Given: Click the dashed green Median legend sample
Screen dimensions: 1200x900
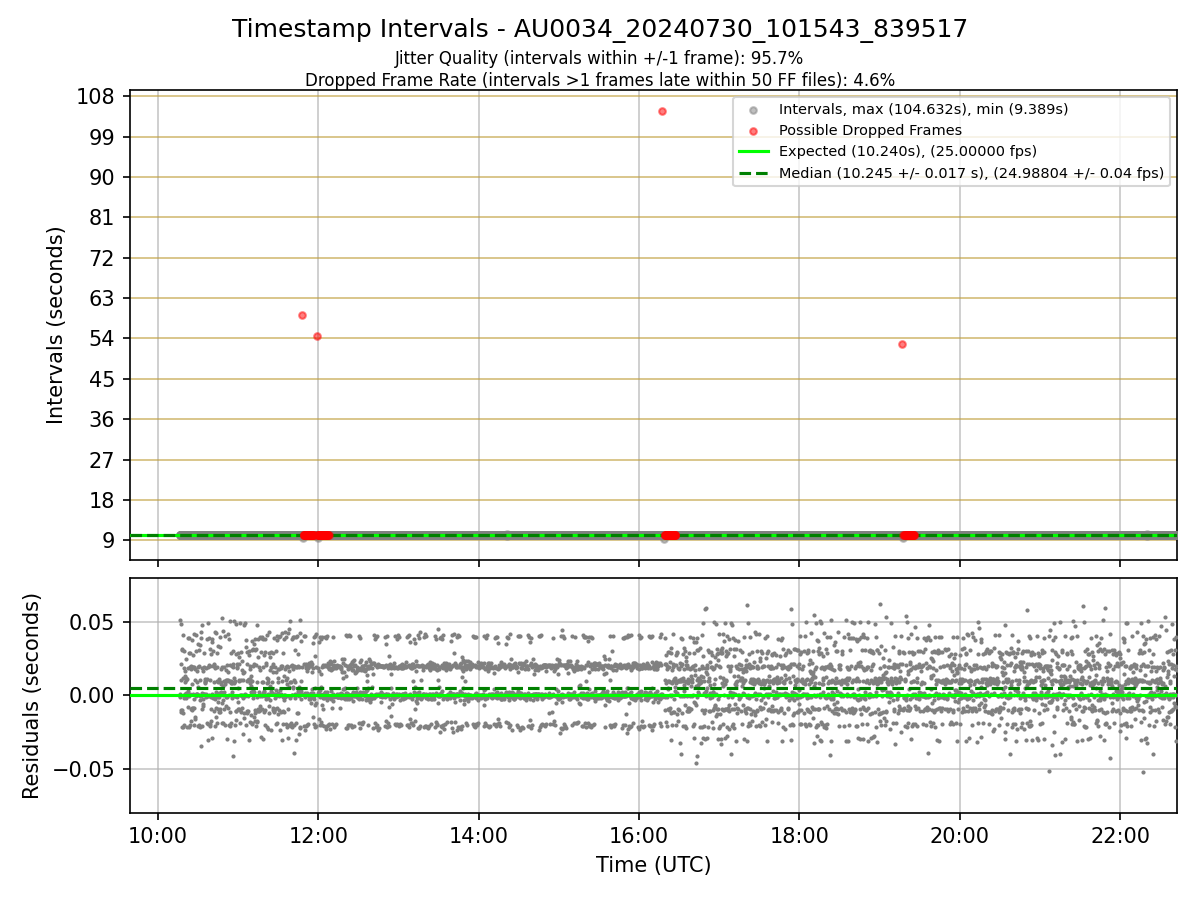Looking at the screenshot, I should pyautogui.click(x=754, y=173).
